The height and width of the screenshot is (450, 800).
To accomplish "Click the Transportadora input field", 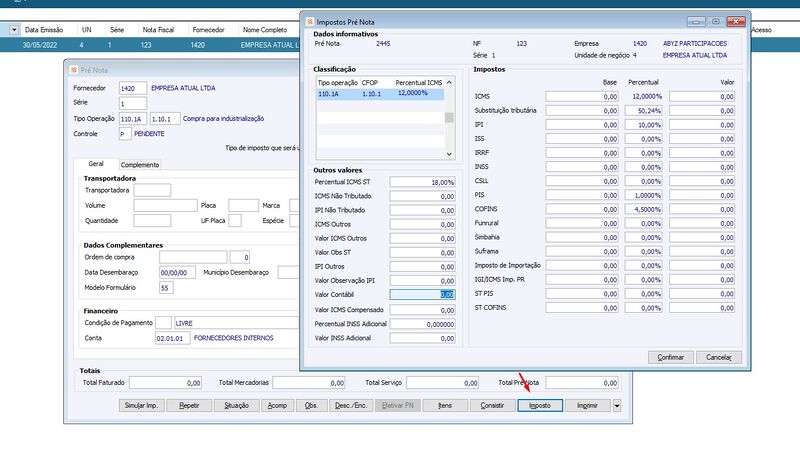I will click(152, 190).
